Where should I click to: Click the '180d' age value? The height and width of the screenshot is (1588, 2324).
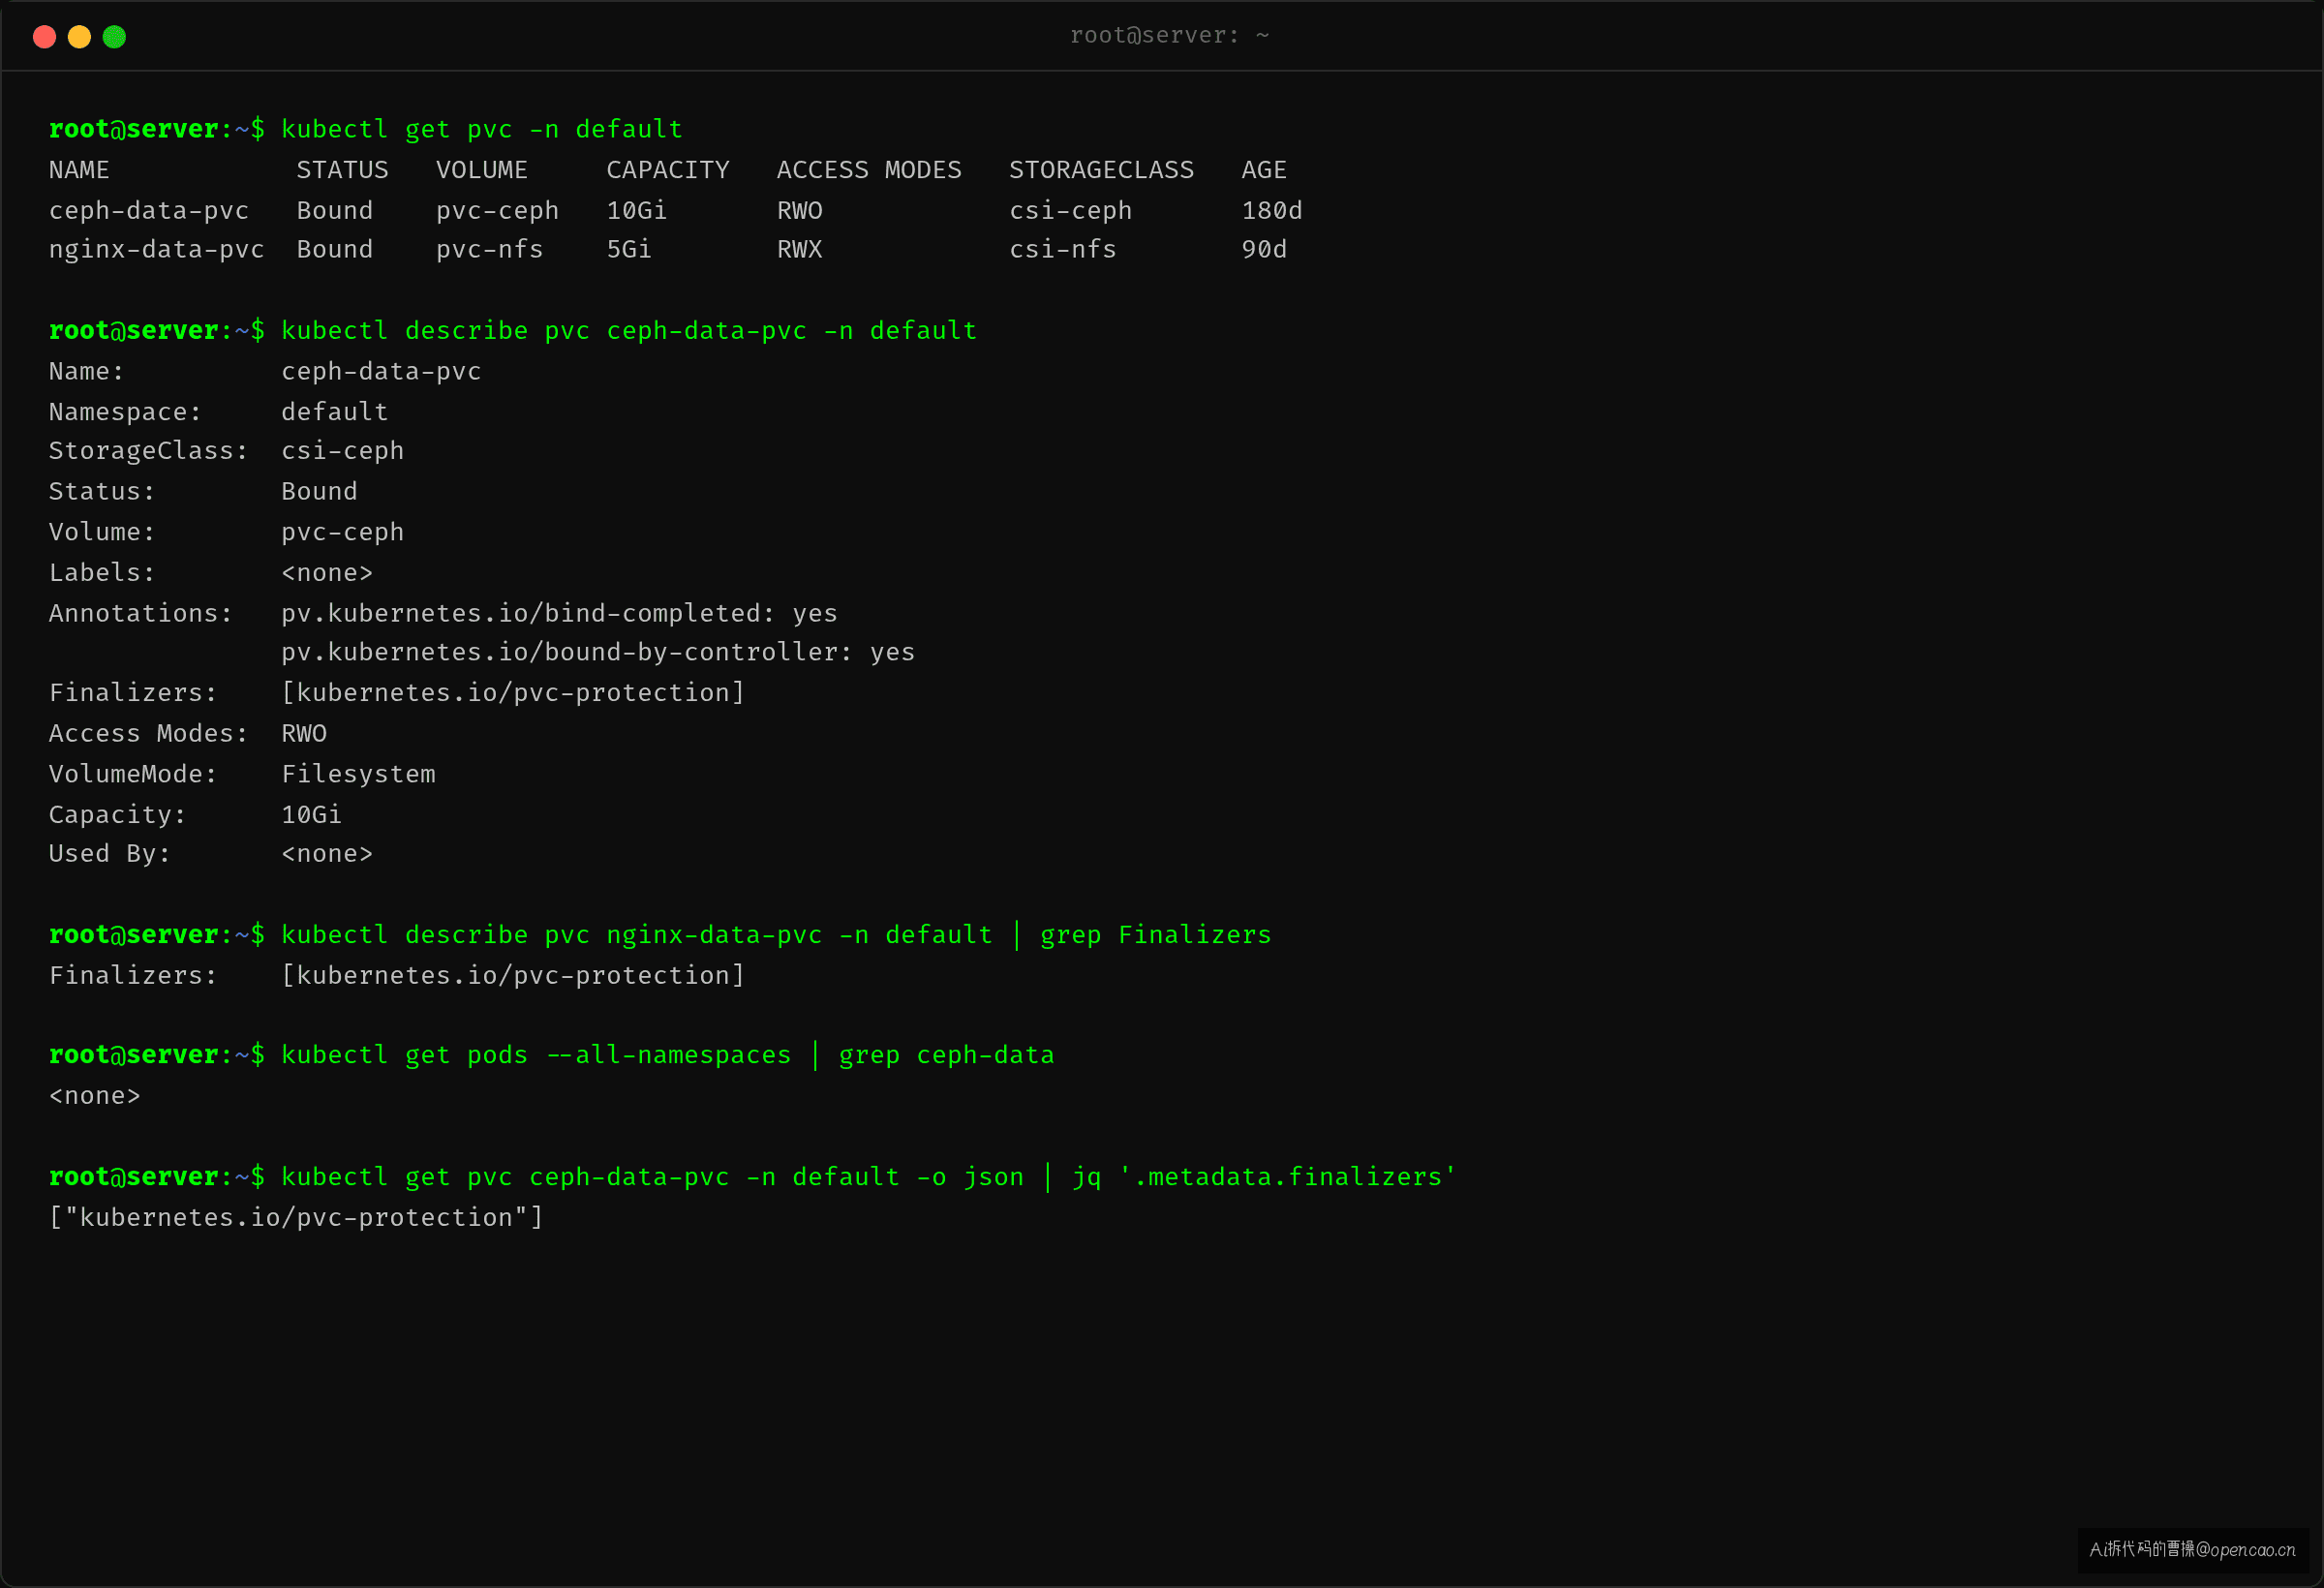click(x=1272, y=211)
